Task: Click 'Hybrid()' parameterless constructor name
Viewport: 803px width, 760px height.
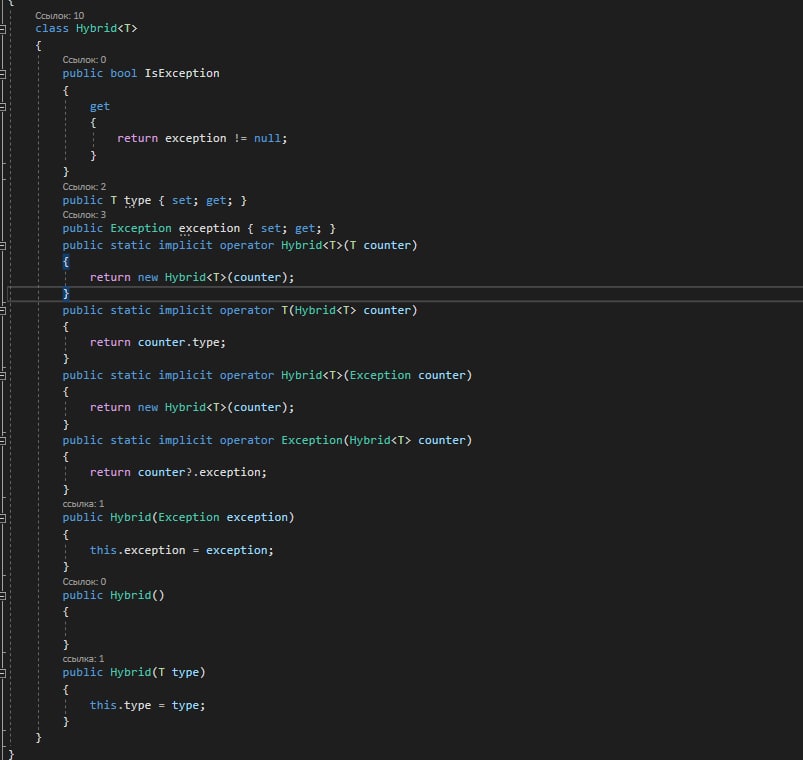Action: point(137,596)
